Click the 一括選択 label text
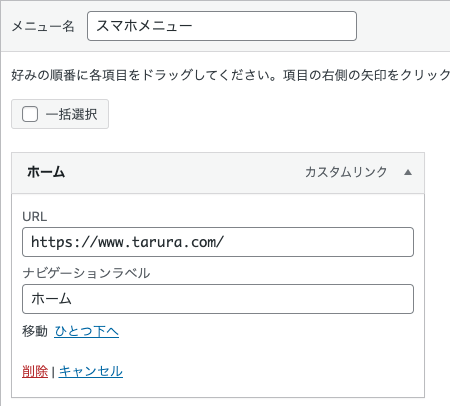Image resolution: width=450 pixels, height=406 pixels. point(71,114)
